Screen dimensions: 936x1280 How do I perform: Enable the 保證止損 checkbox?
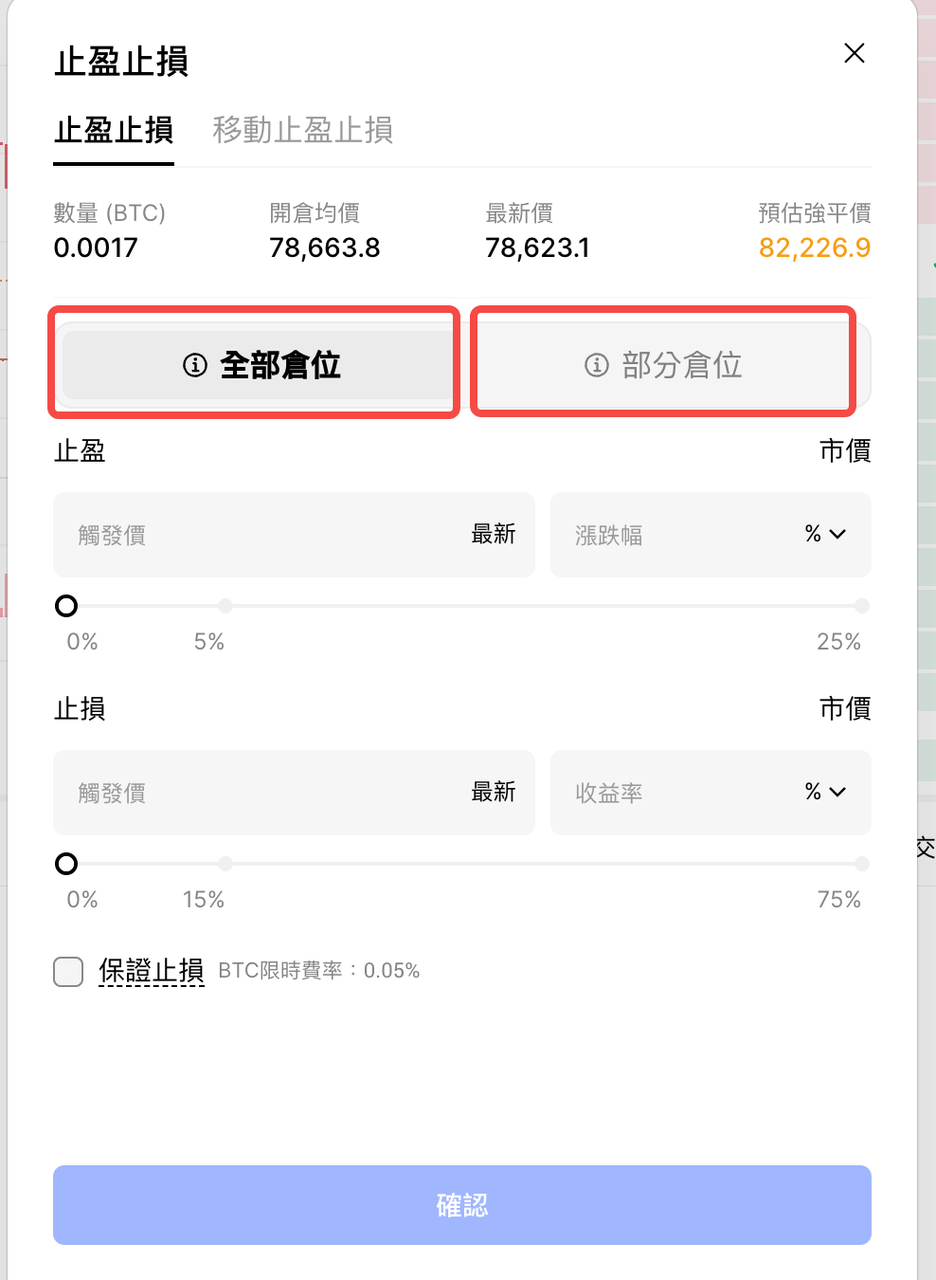click(x=68, y=971)
